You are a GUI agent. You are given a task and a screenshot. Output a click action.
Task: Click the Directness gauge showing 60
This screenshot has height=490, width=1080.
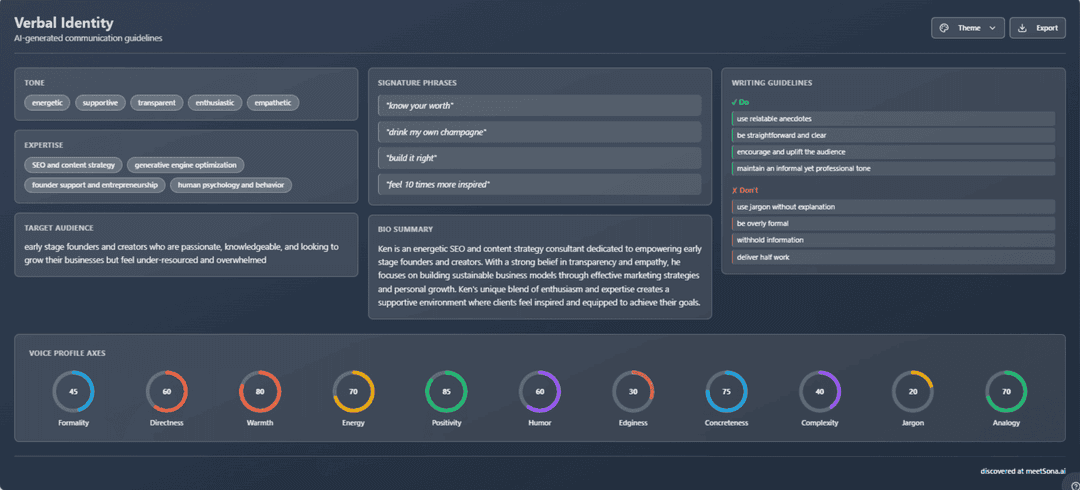(167, 391)
